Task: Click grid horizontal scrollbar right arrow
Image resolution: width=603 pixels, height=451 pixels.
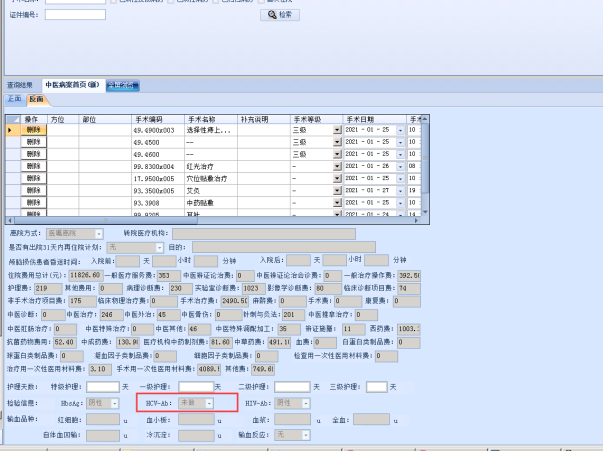Action: [x=416, y=220]
